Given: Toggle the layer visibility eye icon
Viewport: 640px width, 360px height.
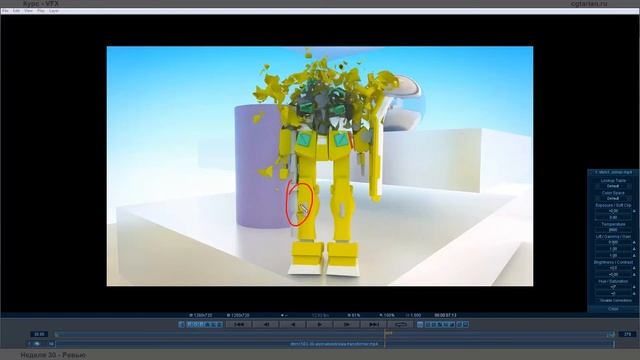Looking at the screenshot, I should click(x=37, y=344).
